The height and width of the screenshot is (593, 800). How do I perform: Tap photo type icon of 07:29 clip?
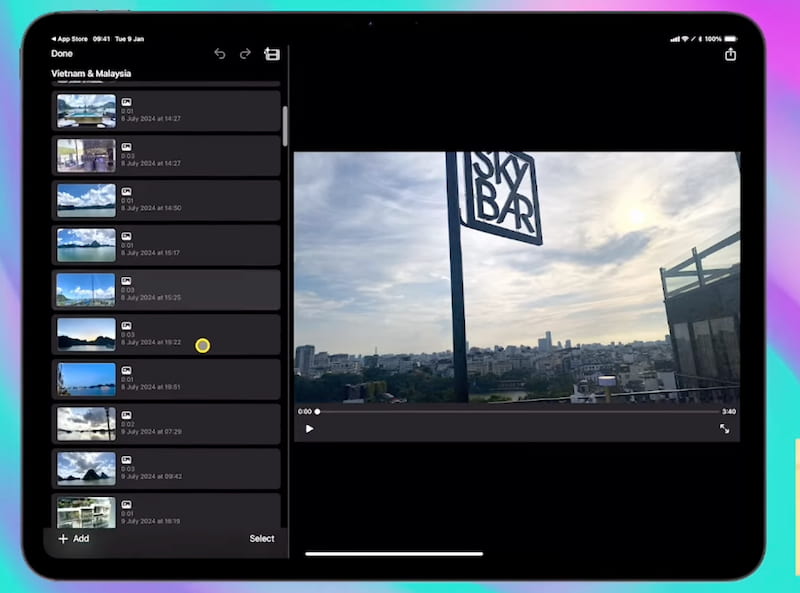click(x=127, y=415)
